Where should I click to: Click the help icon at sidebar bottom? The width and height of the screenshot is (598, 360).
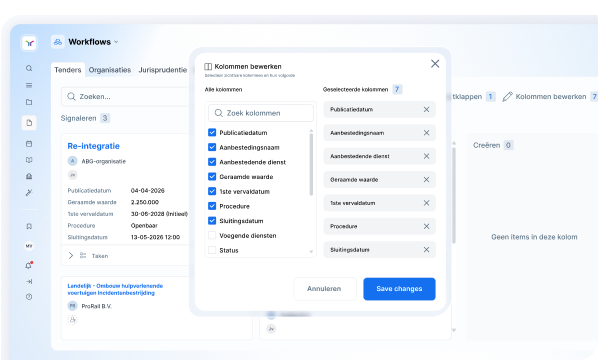29,297
